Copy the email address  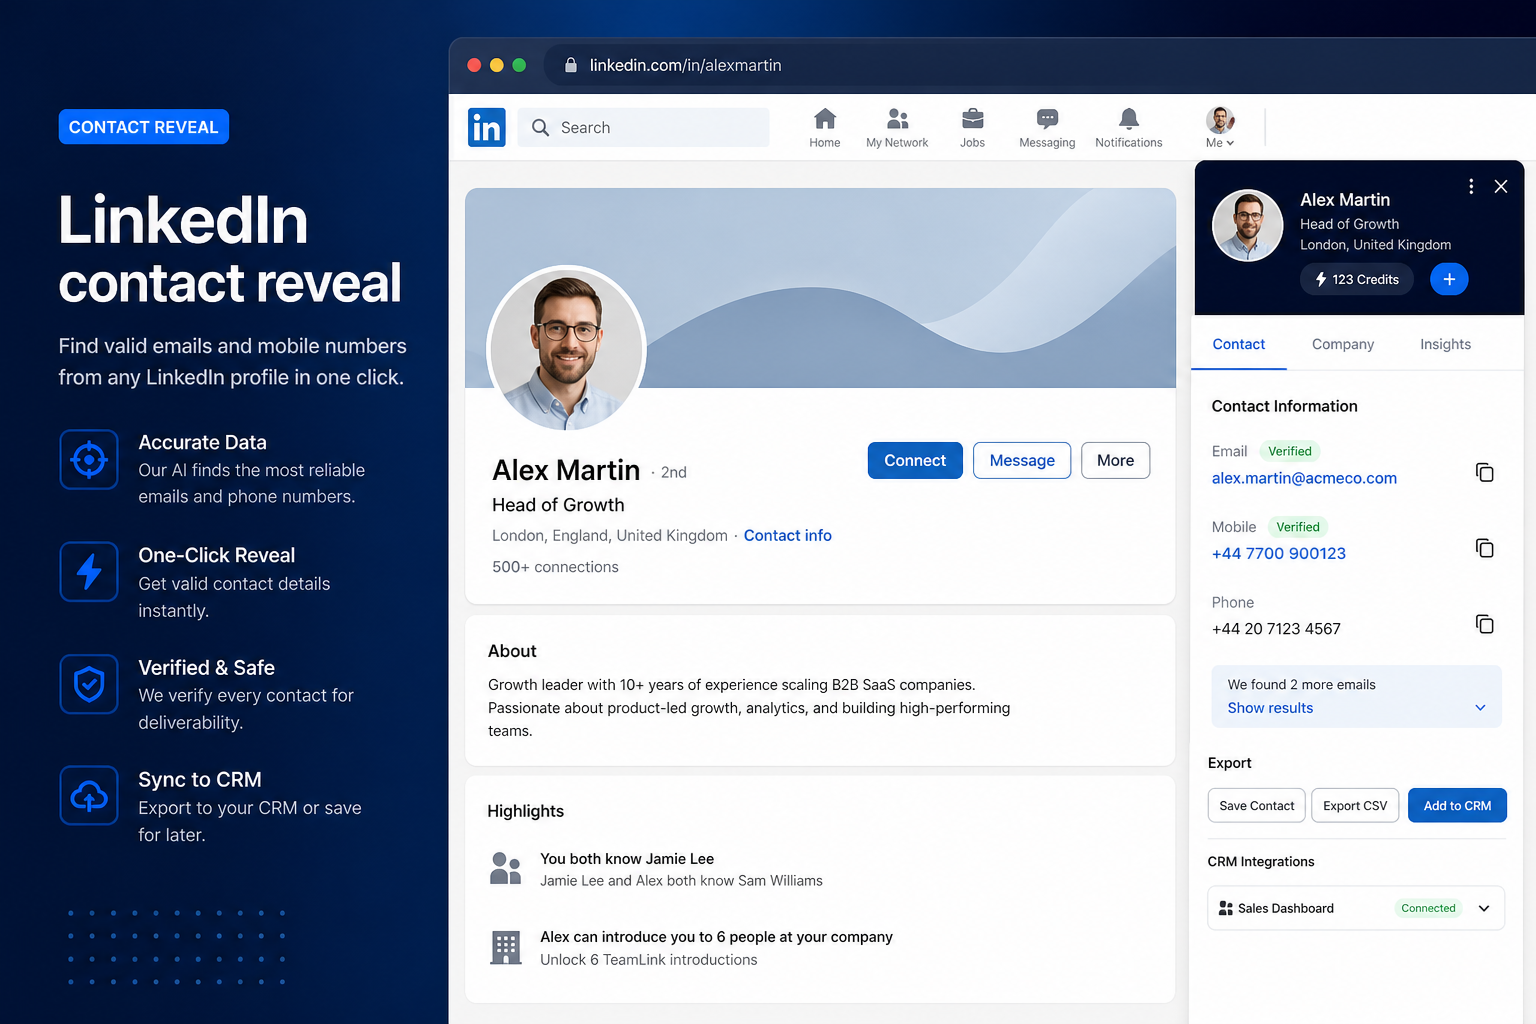(1485, 472)
